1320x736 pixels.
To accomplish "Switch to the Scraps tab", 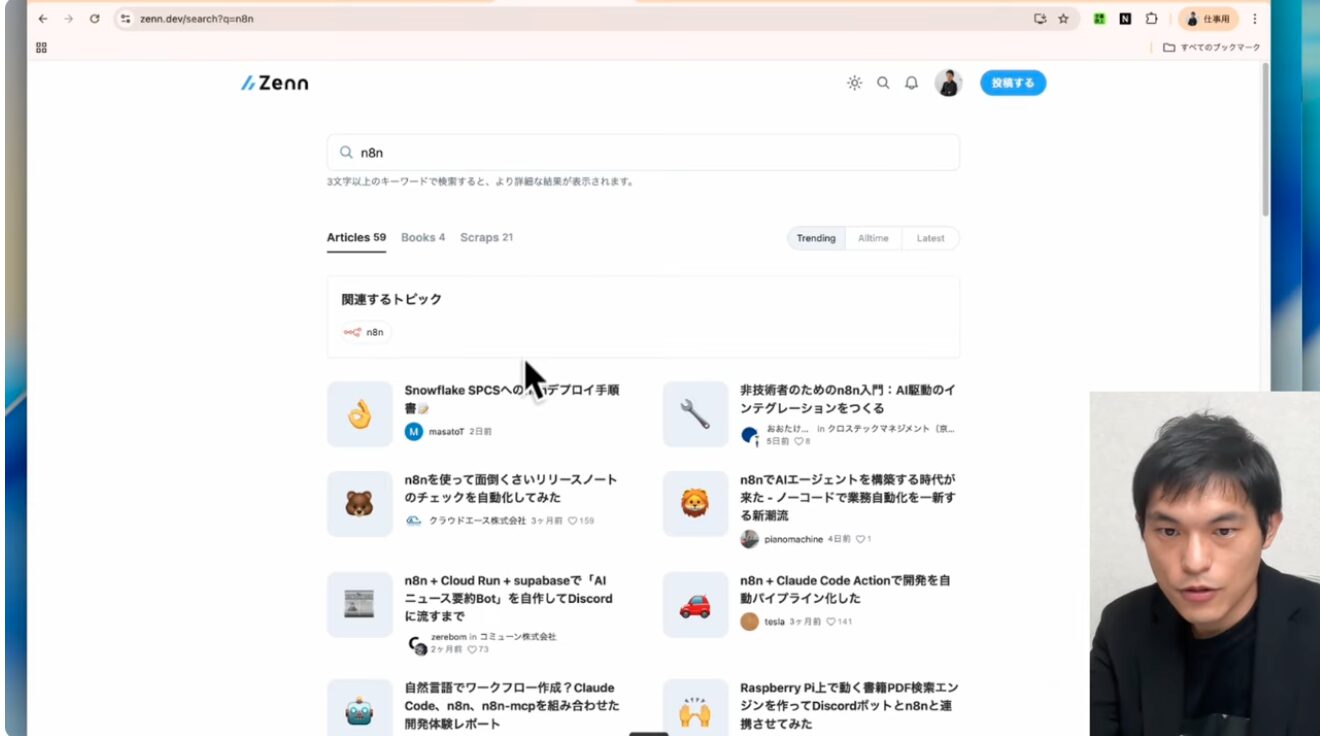I will point(486,237).
